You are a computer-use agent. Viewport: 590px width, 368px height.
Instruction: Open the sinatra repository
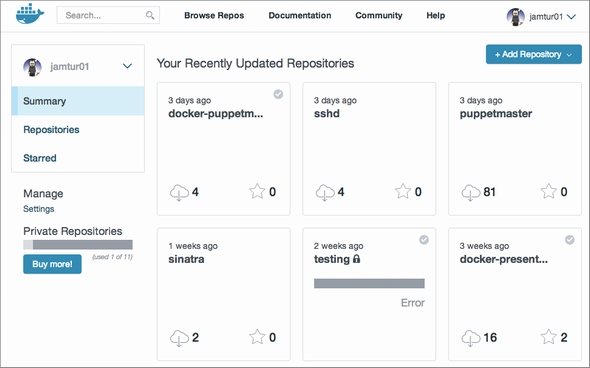(186, 259)
